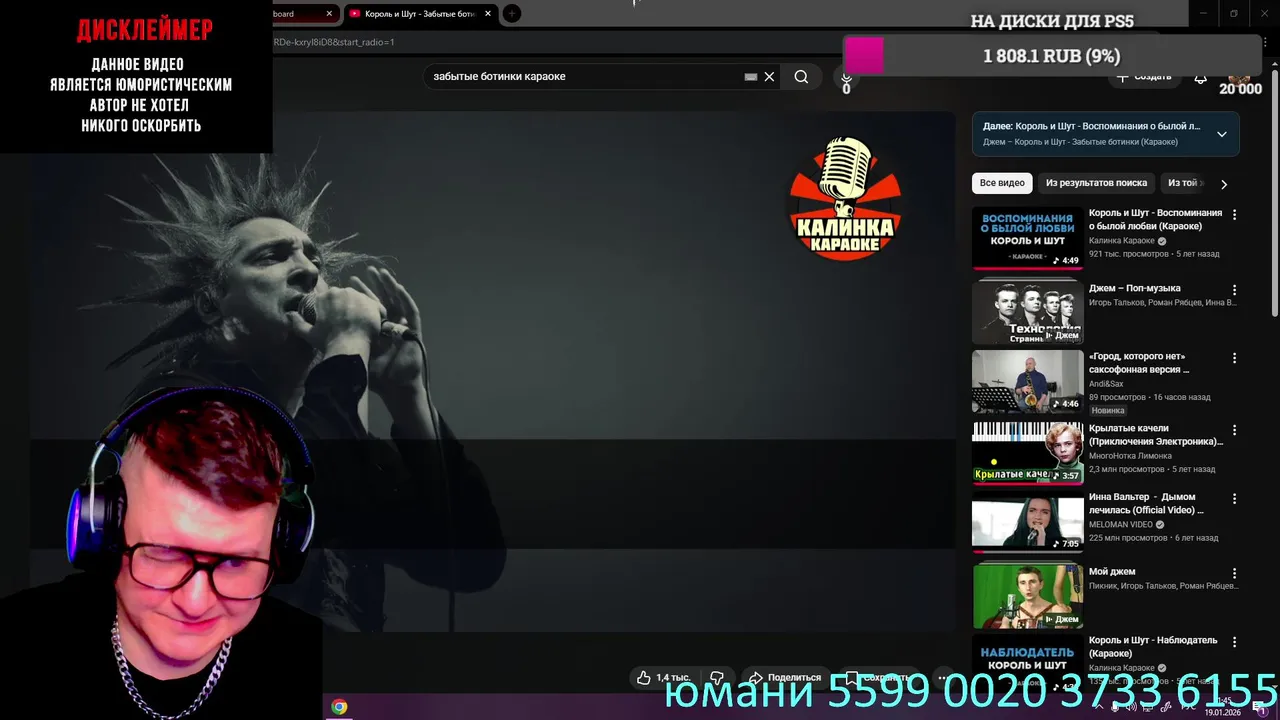
Task: Switch to the 'board' browser tab
Action: pos(295,14)
